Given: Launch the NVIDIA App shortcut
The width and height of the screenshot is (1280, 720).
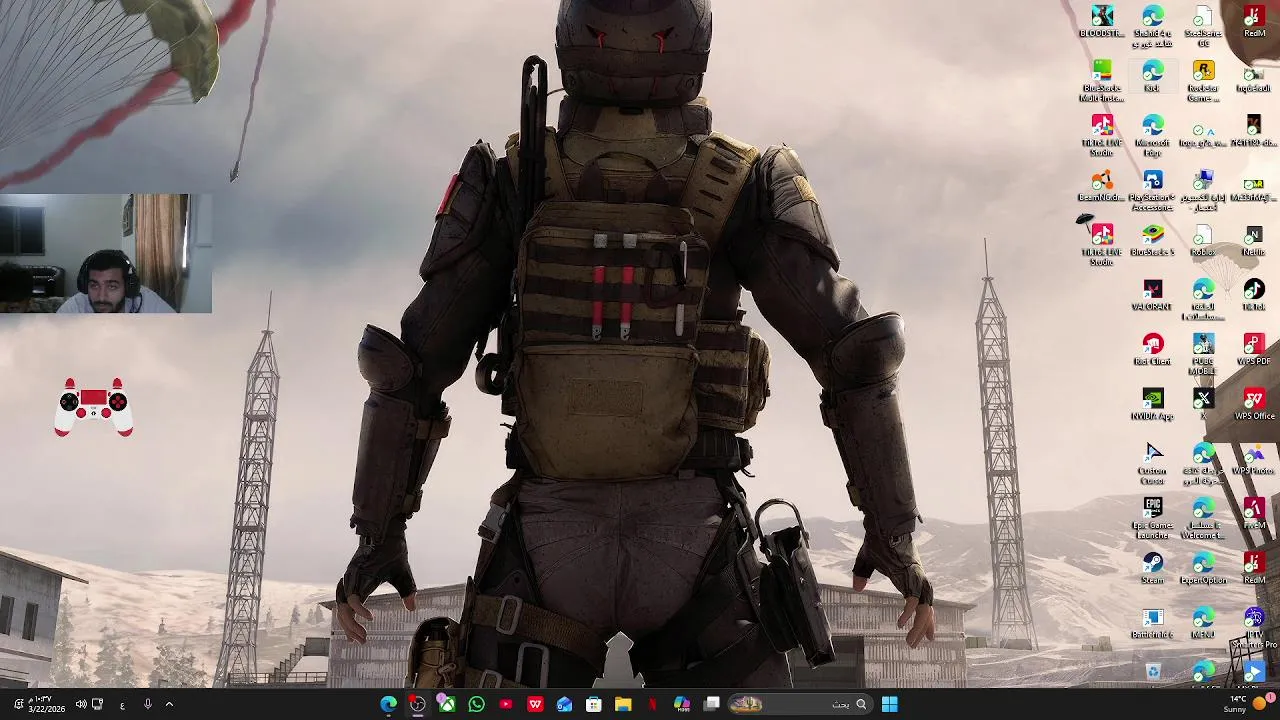Looking at the screenshot, I should 1152,404.
